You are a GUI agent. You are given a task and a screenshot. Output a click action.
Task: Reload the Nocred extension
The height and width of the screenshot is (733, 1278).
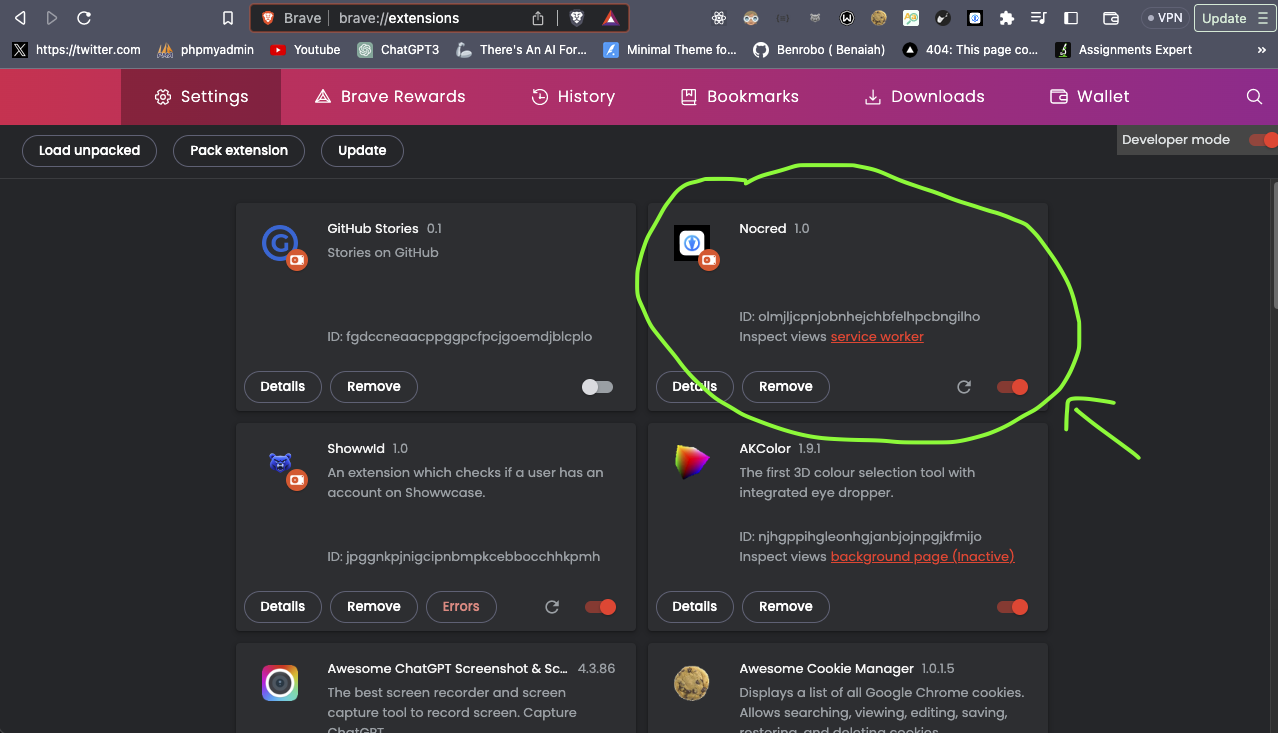[x=964, y=387]
